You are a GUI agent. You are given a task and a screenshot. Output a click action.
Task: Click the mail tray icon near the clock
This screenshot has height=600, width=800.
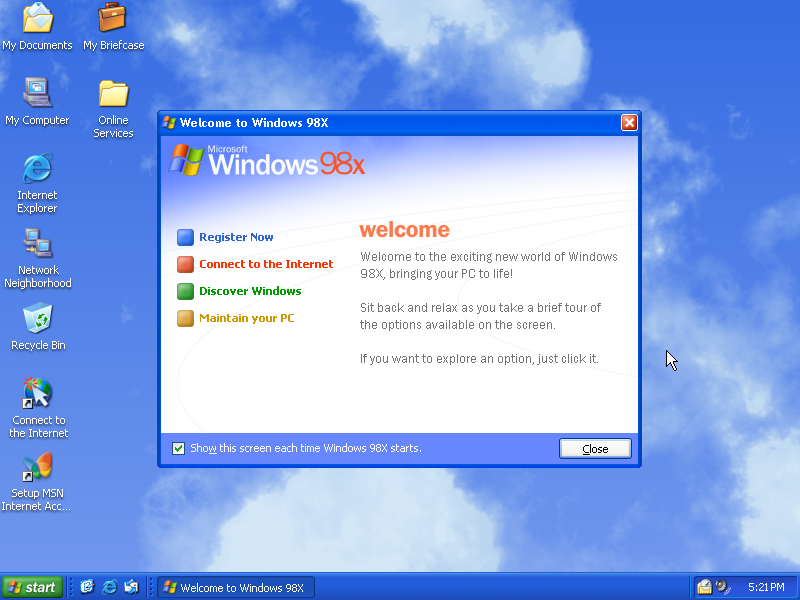click(705, 587)
